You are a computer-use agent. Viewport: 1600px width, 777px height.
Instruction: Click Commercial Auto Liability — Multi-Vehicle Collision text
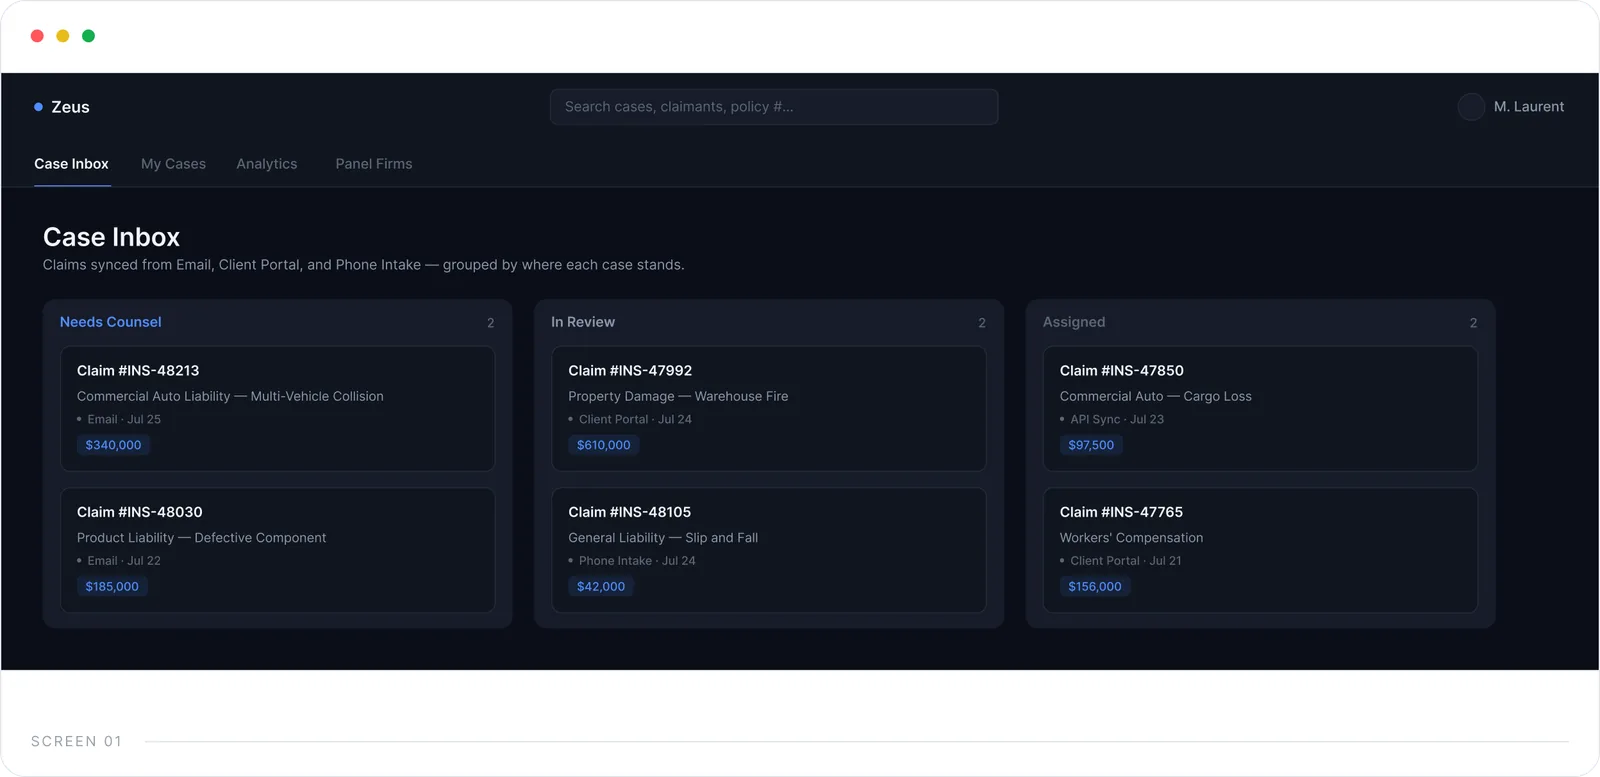tap(230, 397)
